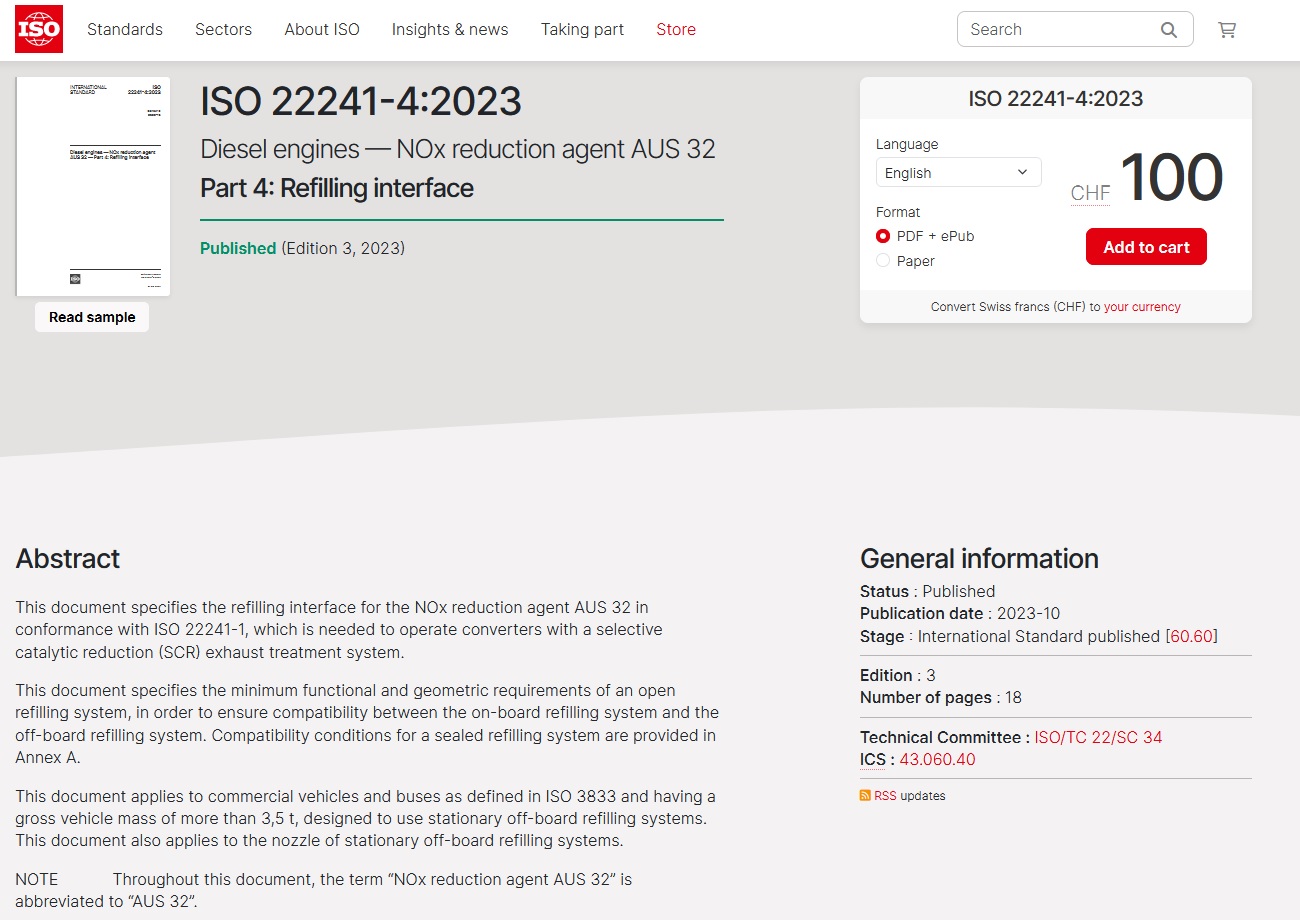Go to the Store page
Image resolution: width=1300 pixels, height=920 pixels.
coord(676,30)
